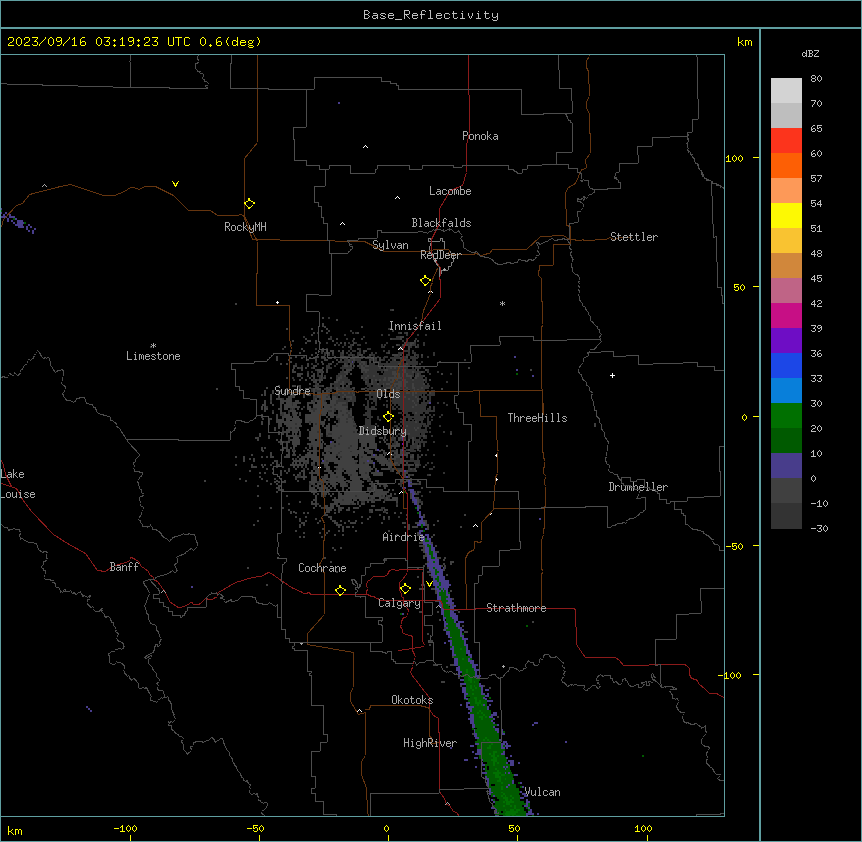The height and width of the screenshot is (842, 862).
Task: Click the 80 value at legend top
Action: [x=816, y=79]
